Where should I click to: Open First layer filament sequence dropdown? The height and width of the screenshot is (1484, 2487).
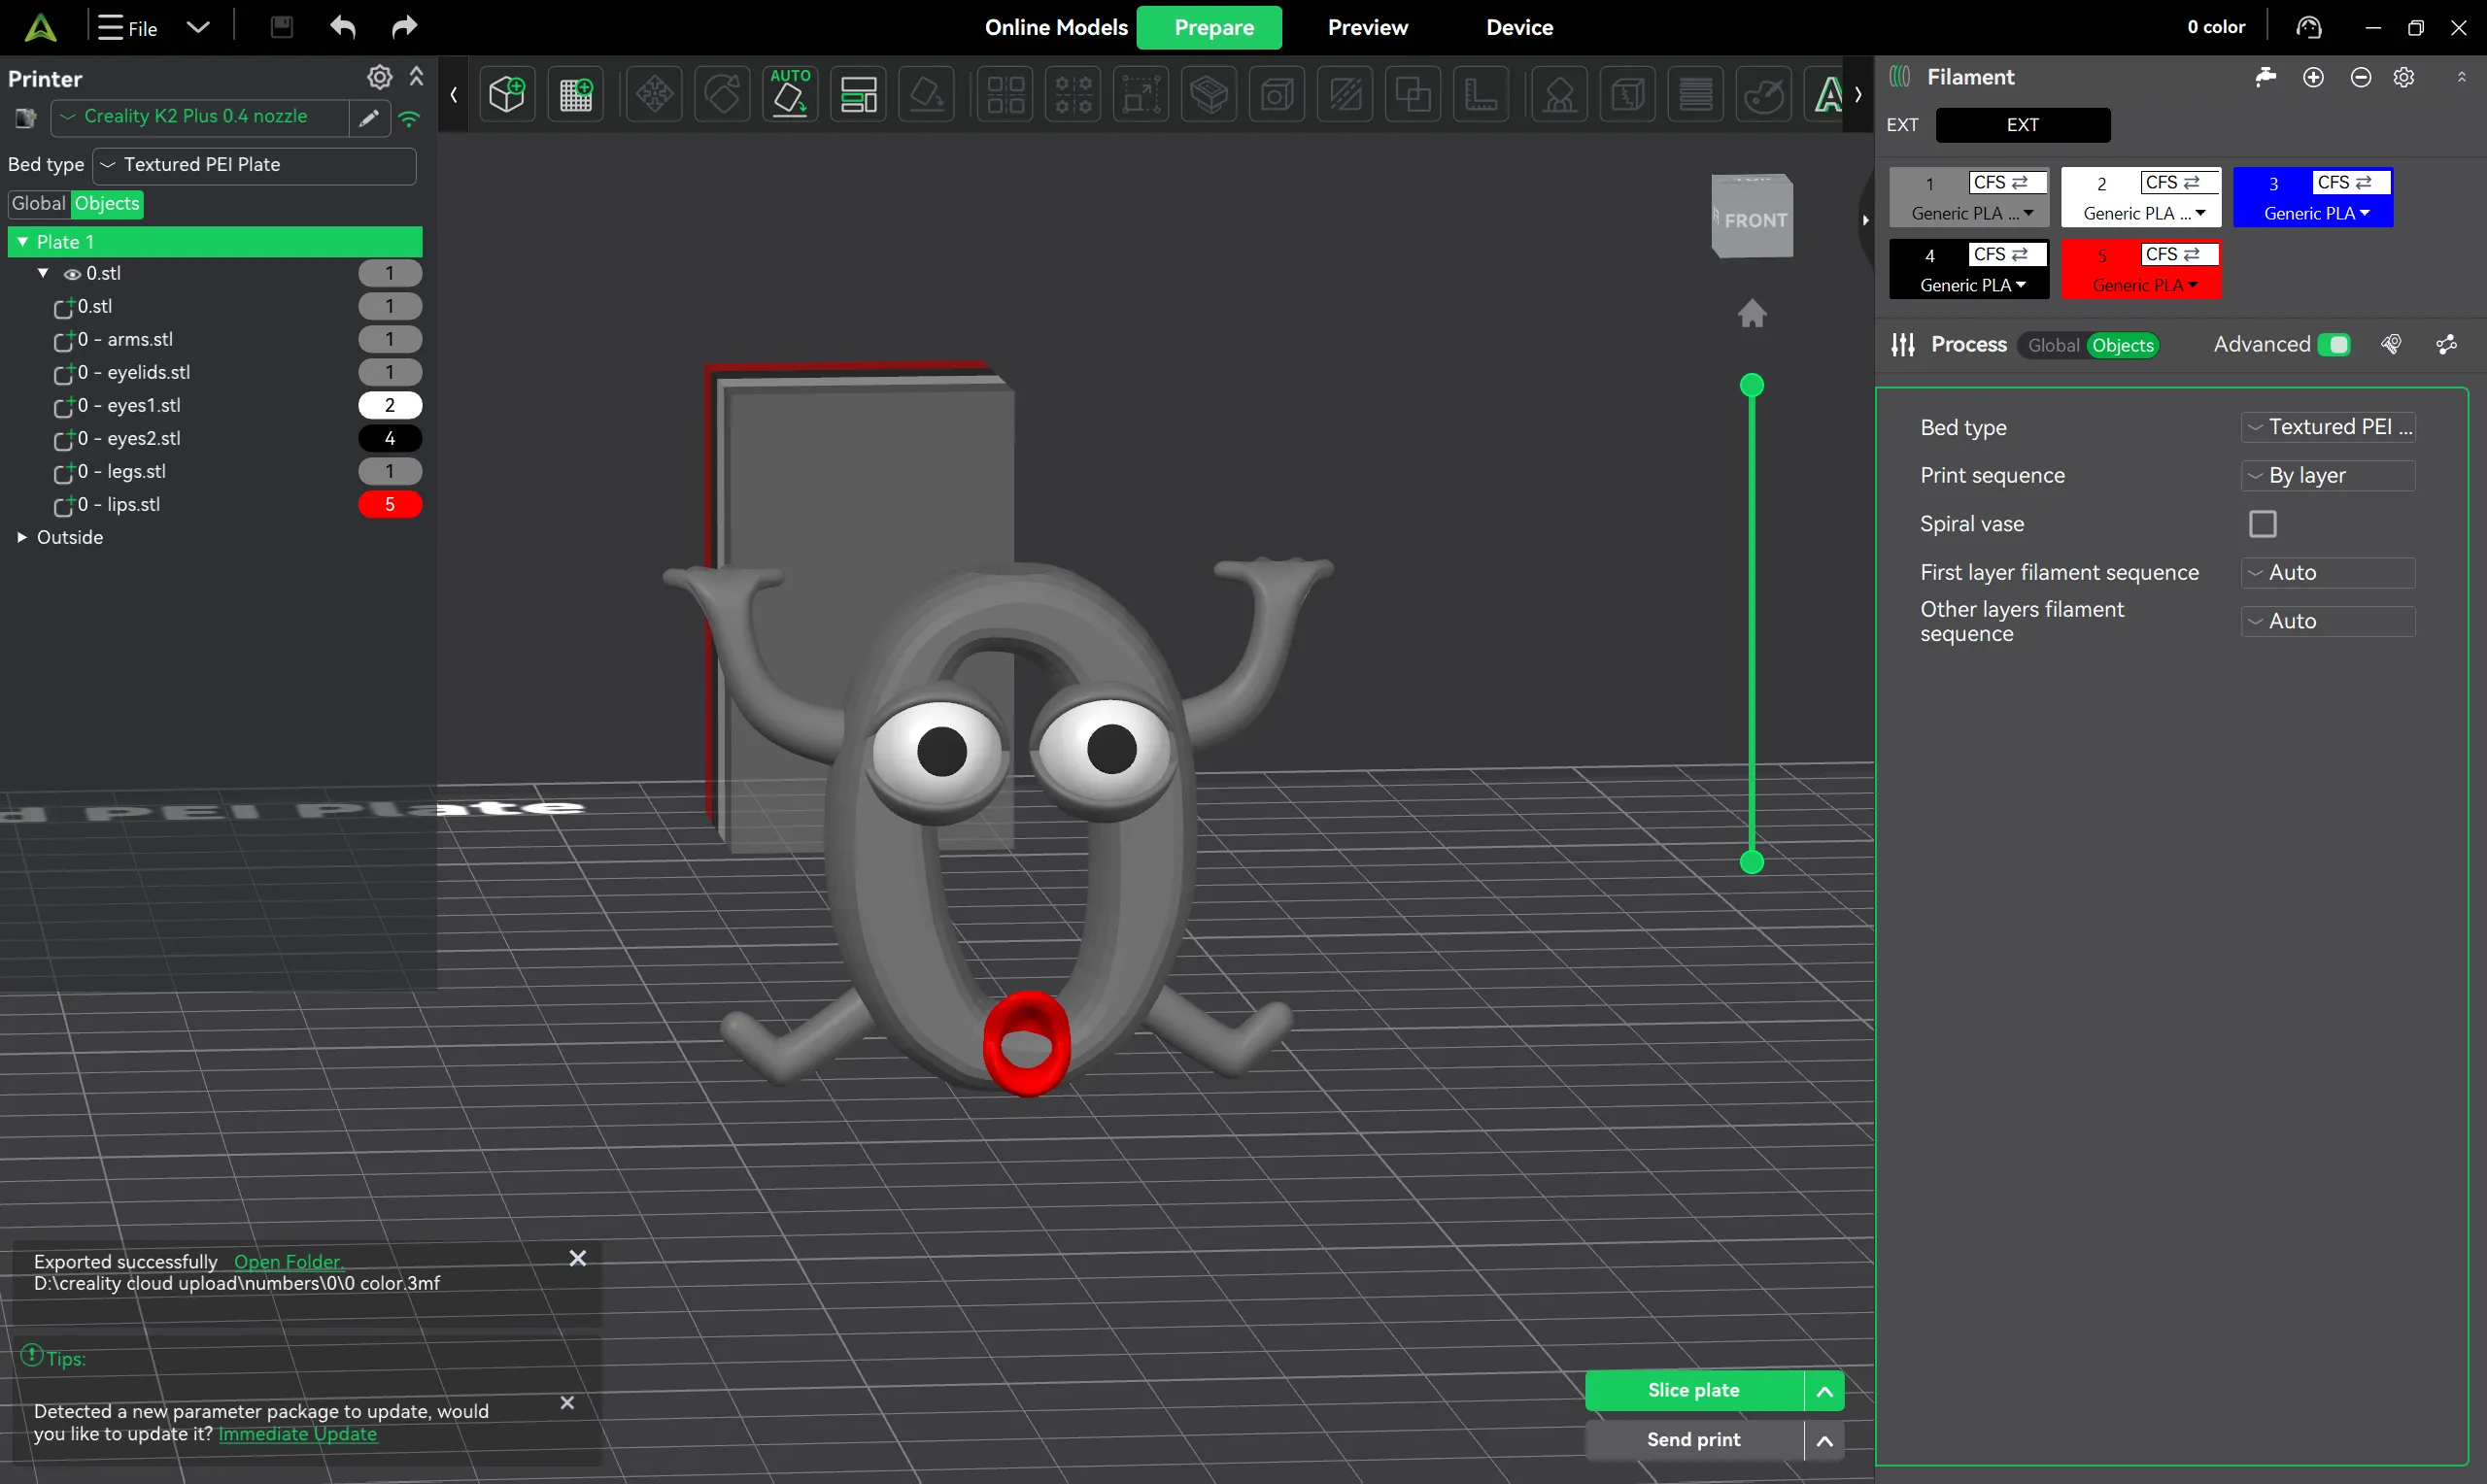point(2328,573)
